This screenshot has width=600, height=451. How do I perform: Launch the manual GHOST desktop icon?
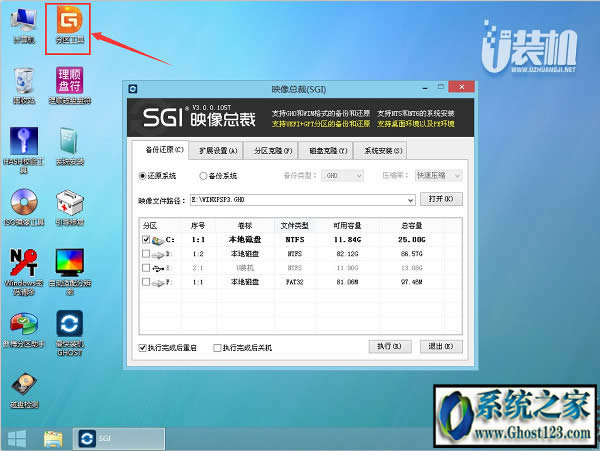tap(69, 328)
